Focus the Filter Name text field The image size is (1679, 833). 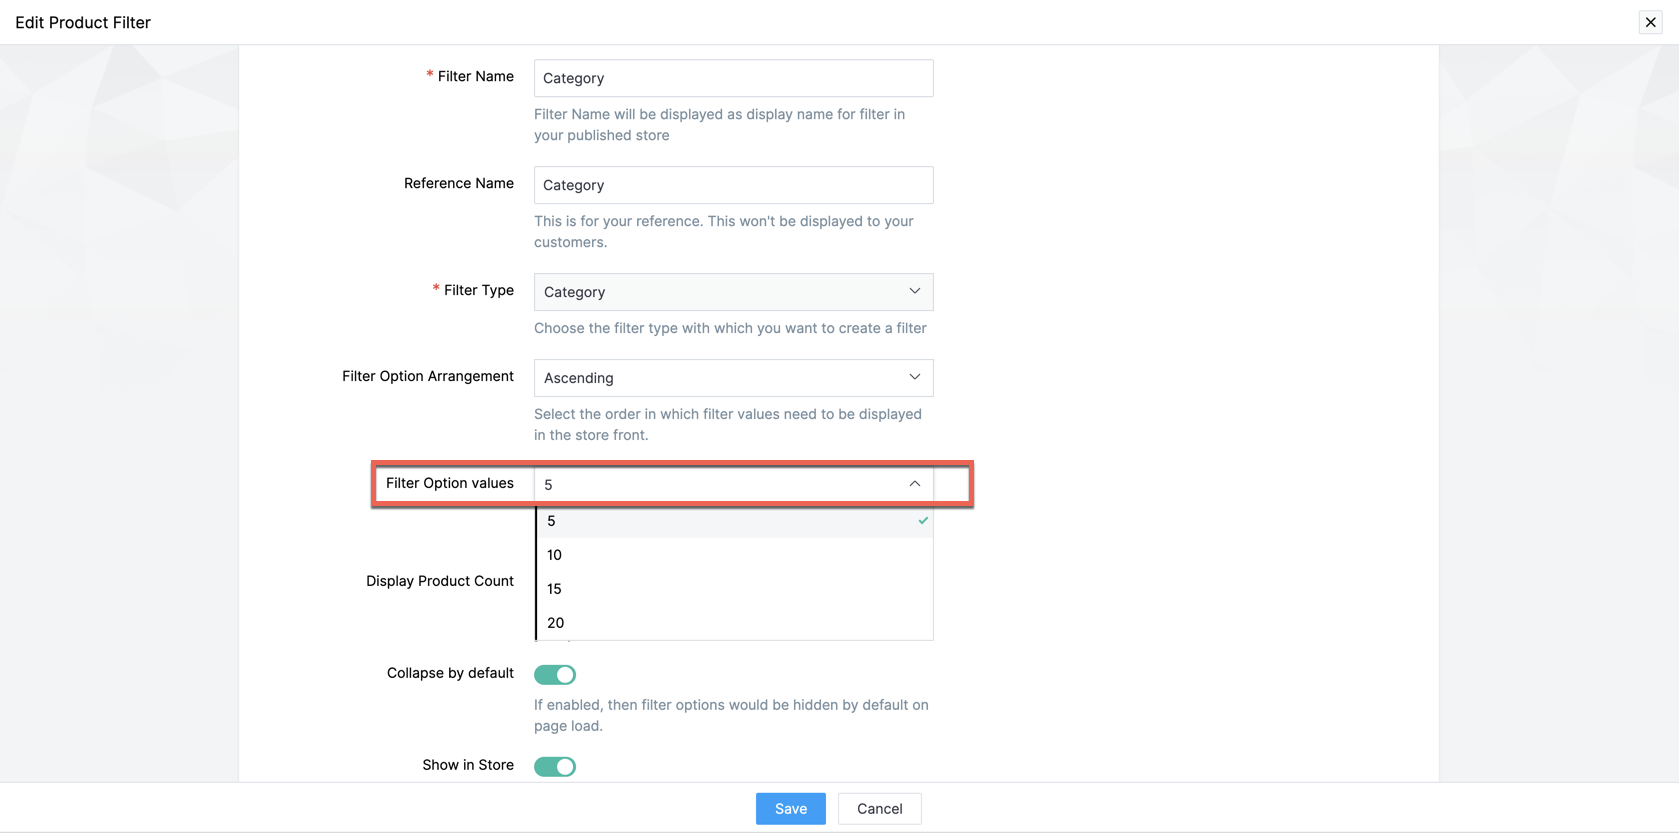732,78
